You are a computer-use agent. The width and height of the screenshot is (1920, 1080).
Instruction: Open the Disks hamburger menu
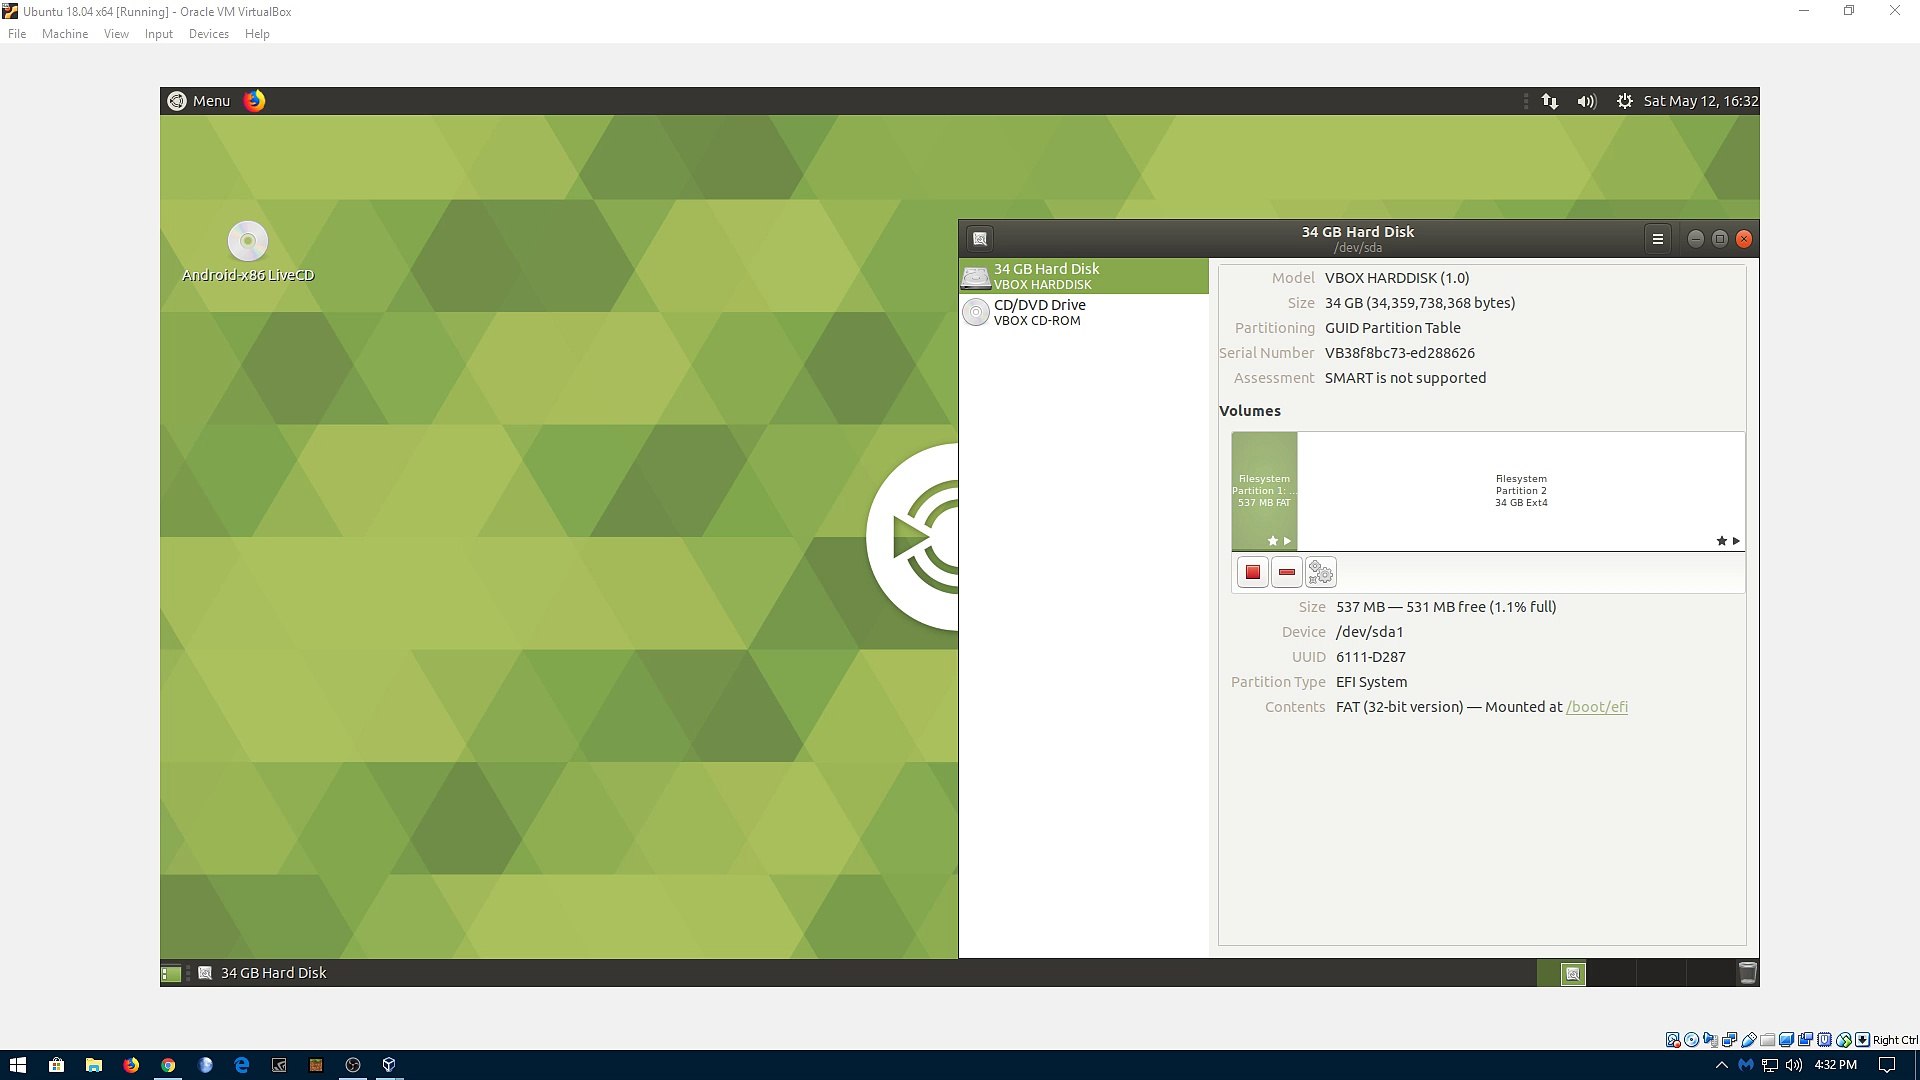click(x=1657, y=239)
